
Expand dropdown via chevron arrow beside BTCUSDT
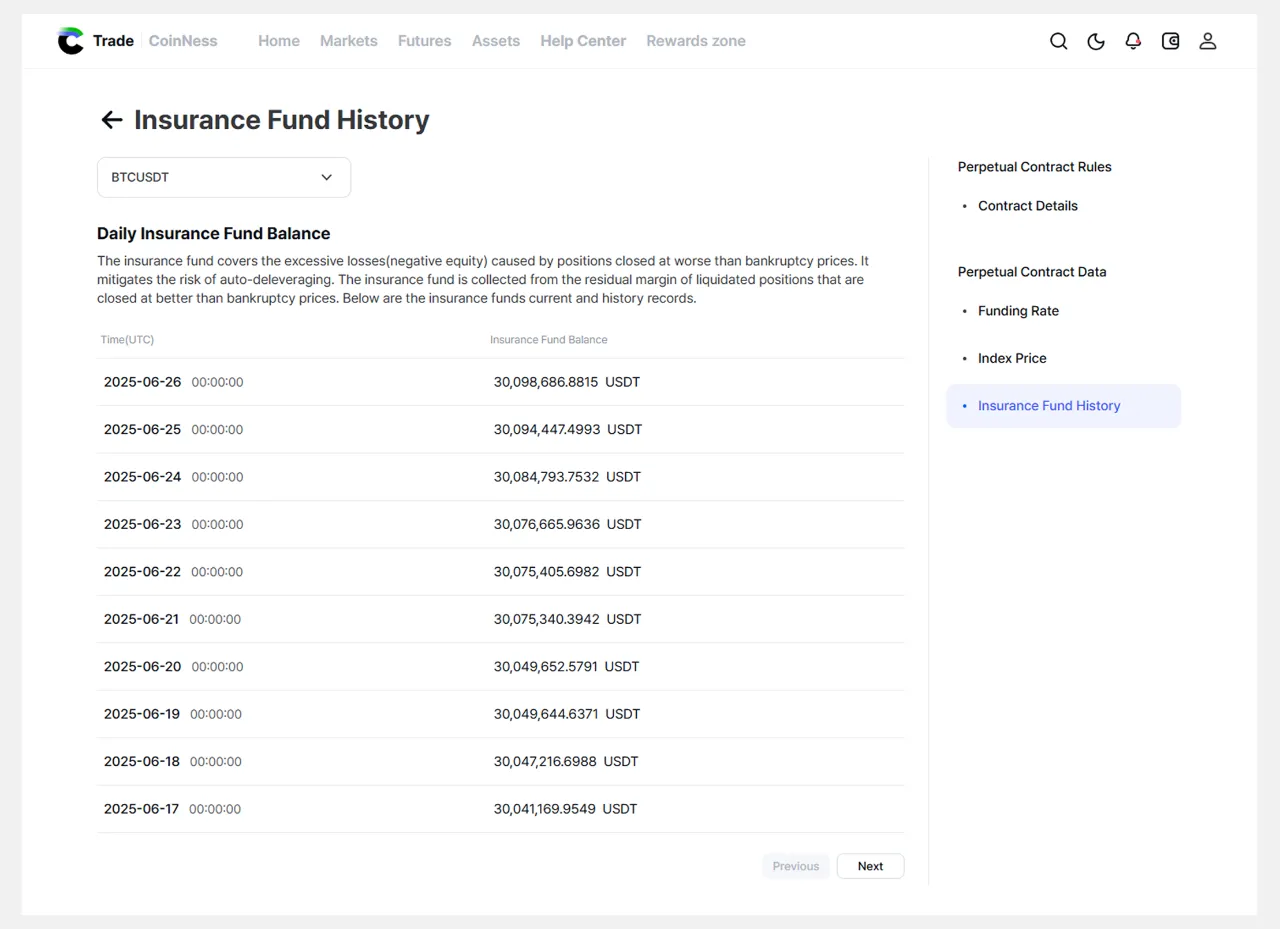pos(326,177)
